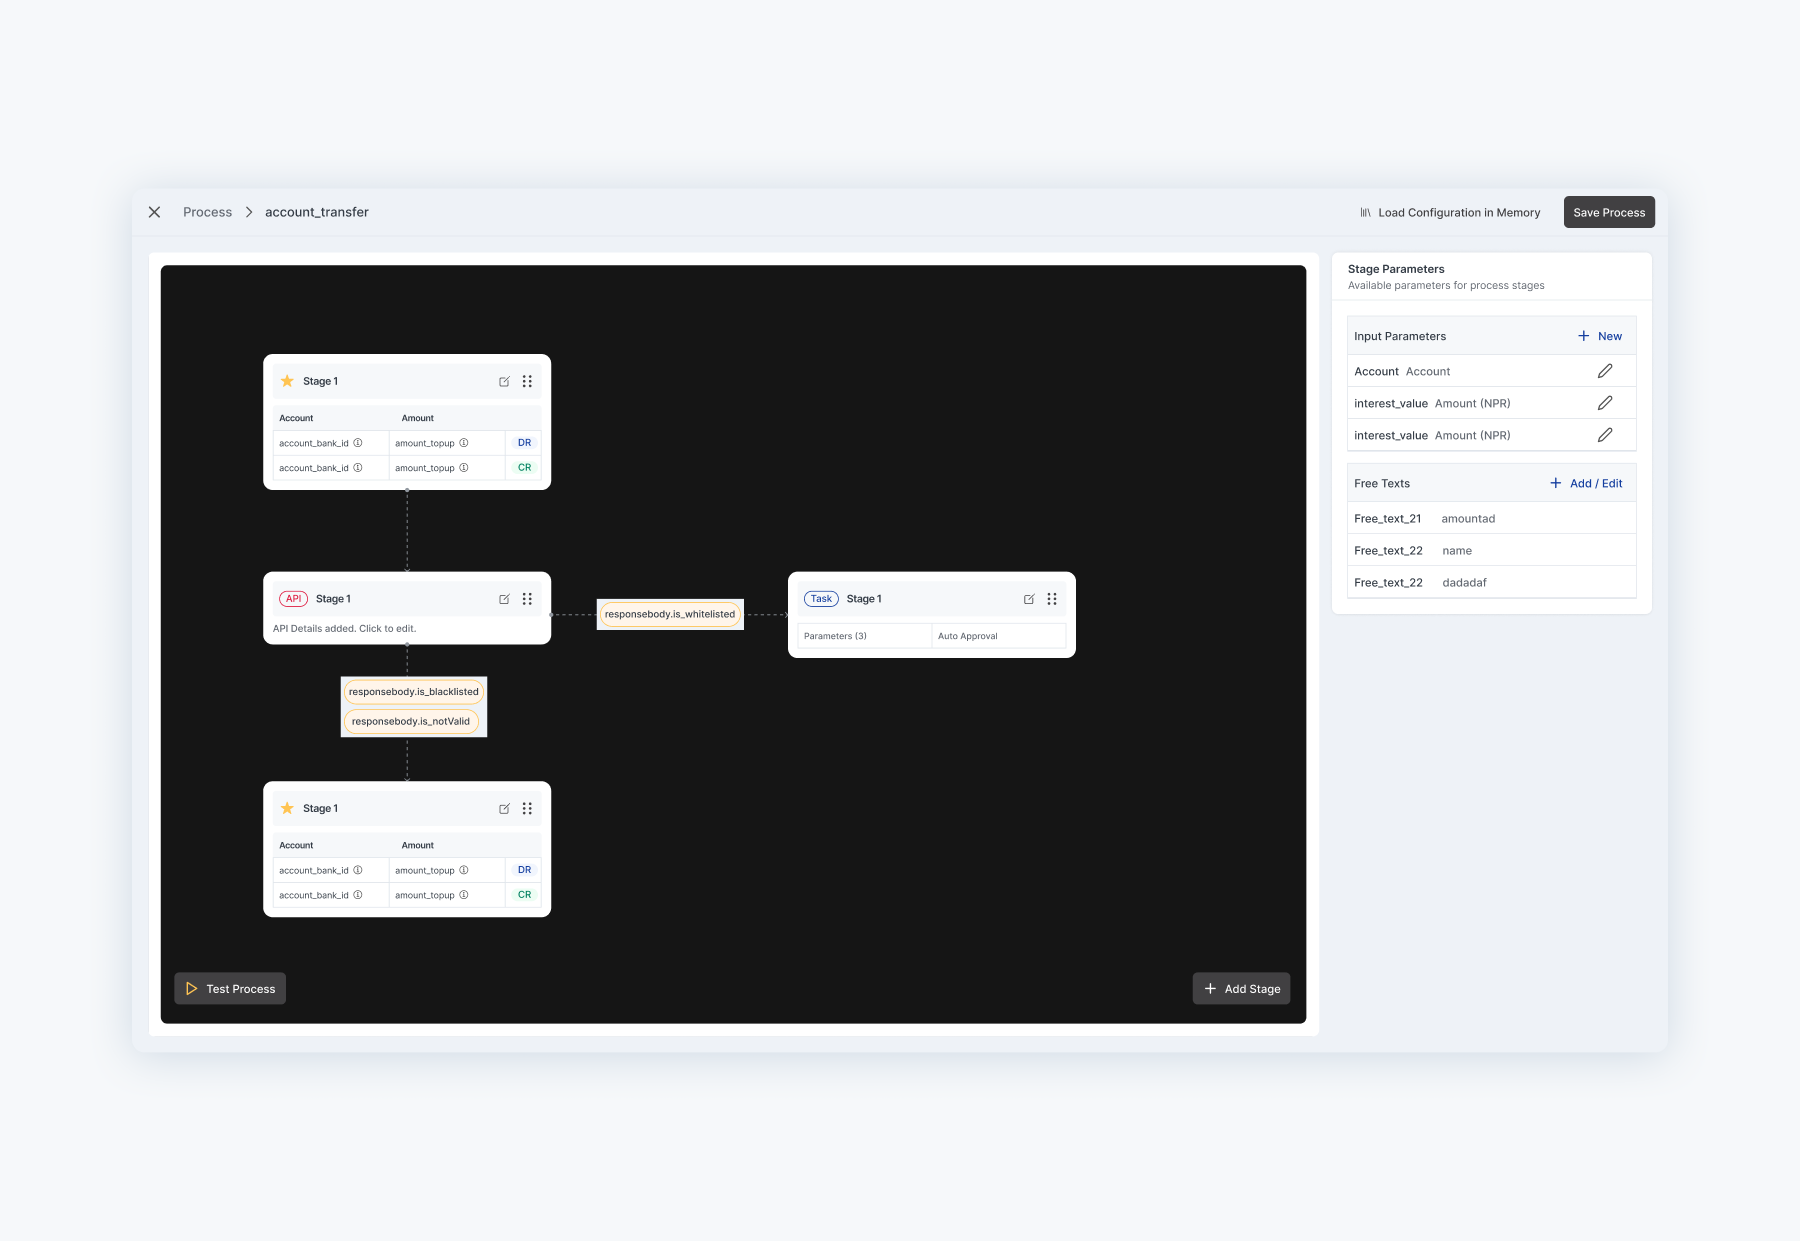Click the dots handle on bottom Stage 1 card
This screenshot has width=1800, height=1241.
click(x=527, y=808)
